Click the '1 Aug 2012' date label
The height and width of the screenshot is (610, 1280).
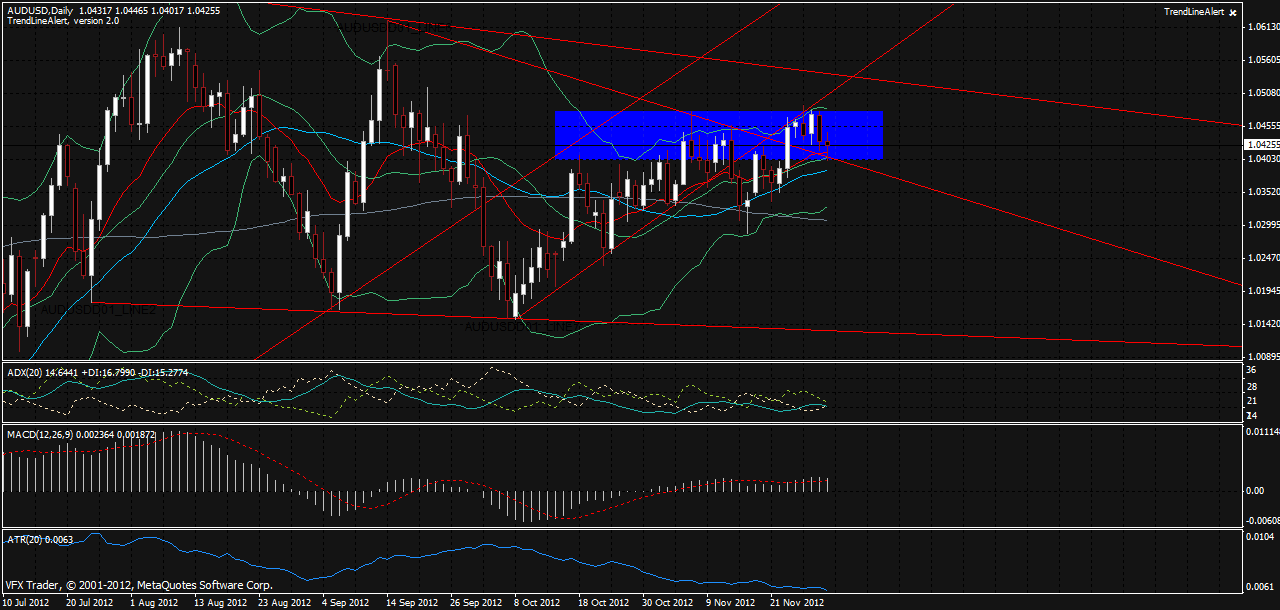(x=155, y=603)
